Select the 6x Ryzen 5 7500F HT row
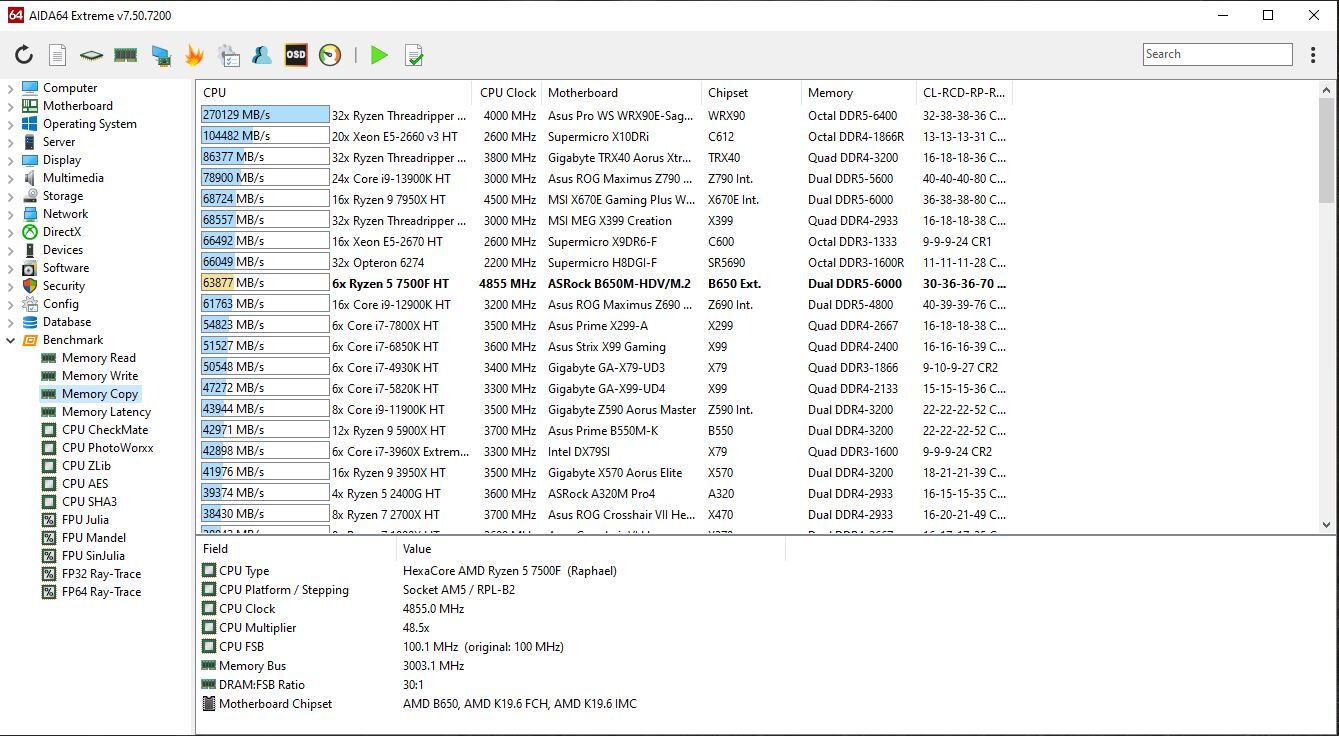Image resolution: width=1339 pixels, height=736 pixels. (x=604, y=283)
